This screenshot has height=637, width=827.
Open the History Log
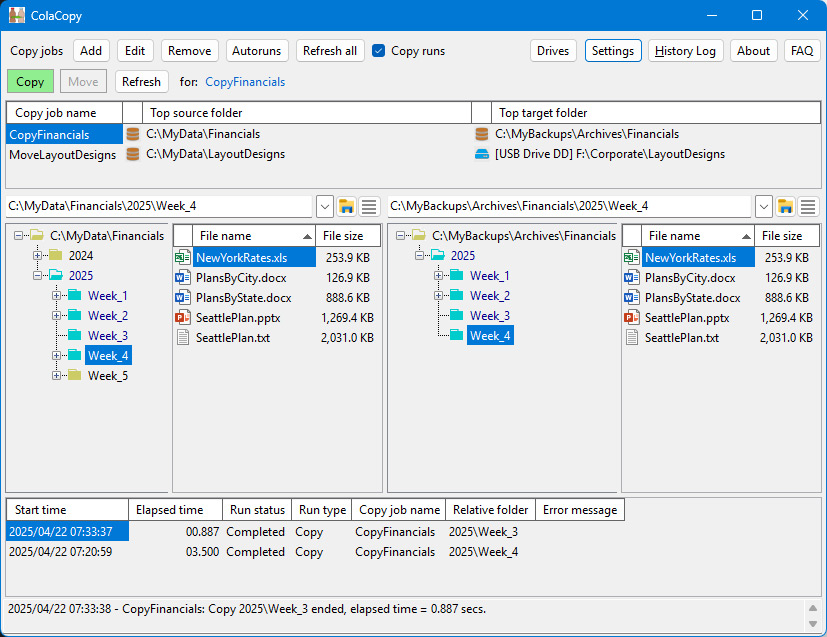pyautogui.click(x=685, y=51)
